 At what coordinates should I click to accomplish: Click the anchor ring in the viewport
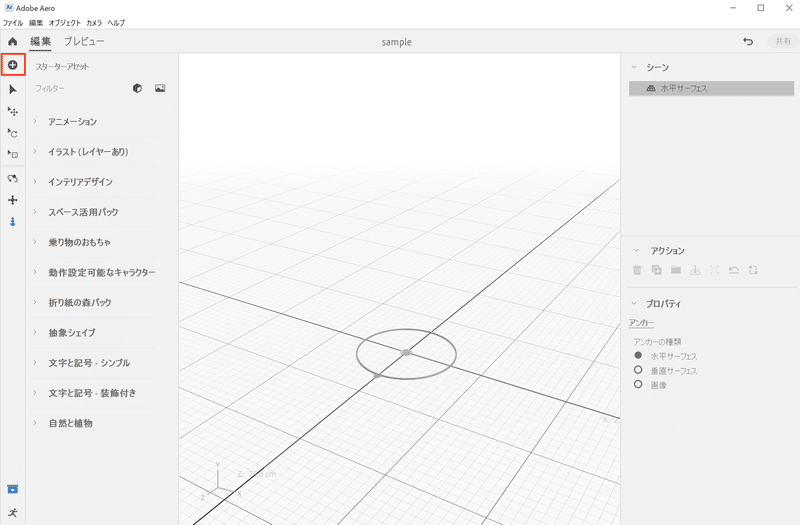pos(406,354)
